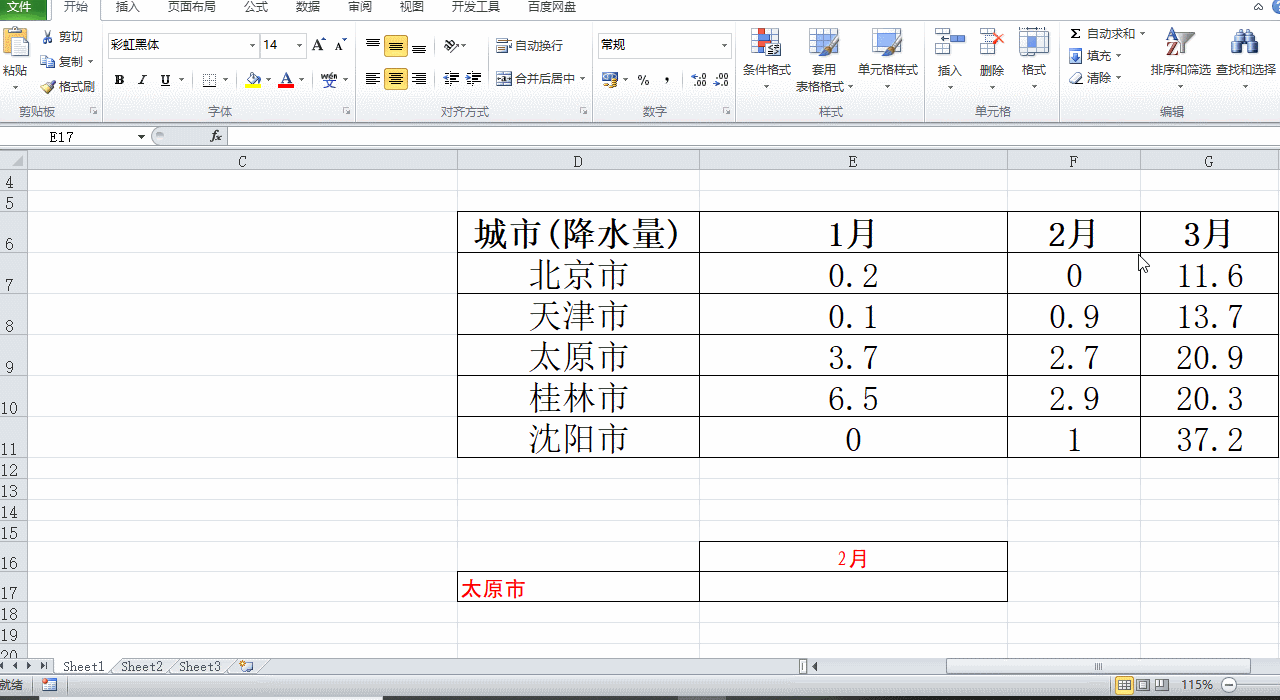Increase the cell indent
1280x700 pixels.
pos(474,79)
